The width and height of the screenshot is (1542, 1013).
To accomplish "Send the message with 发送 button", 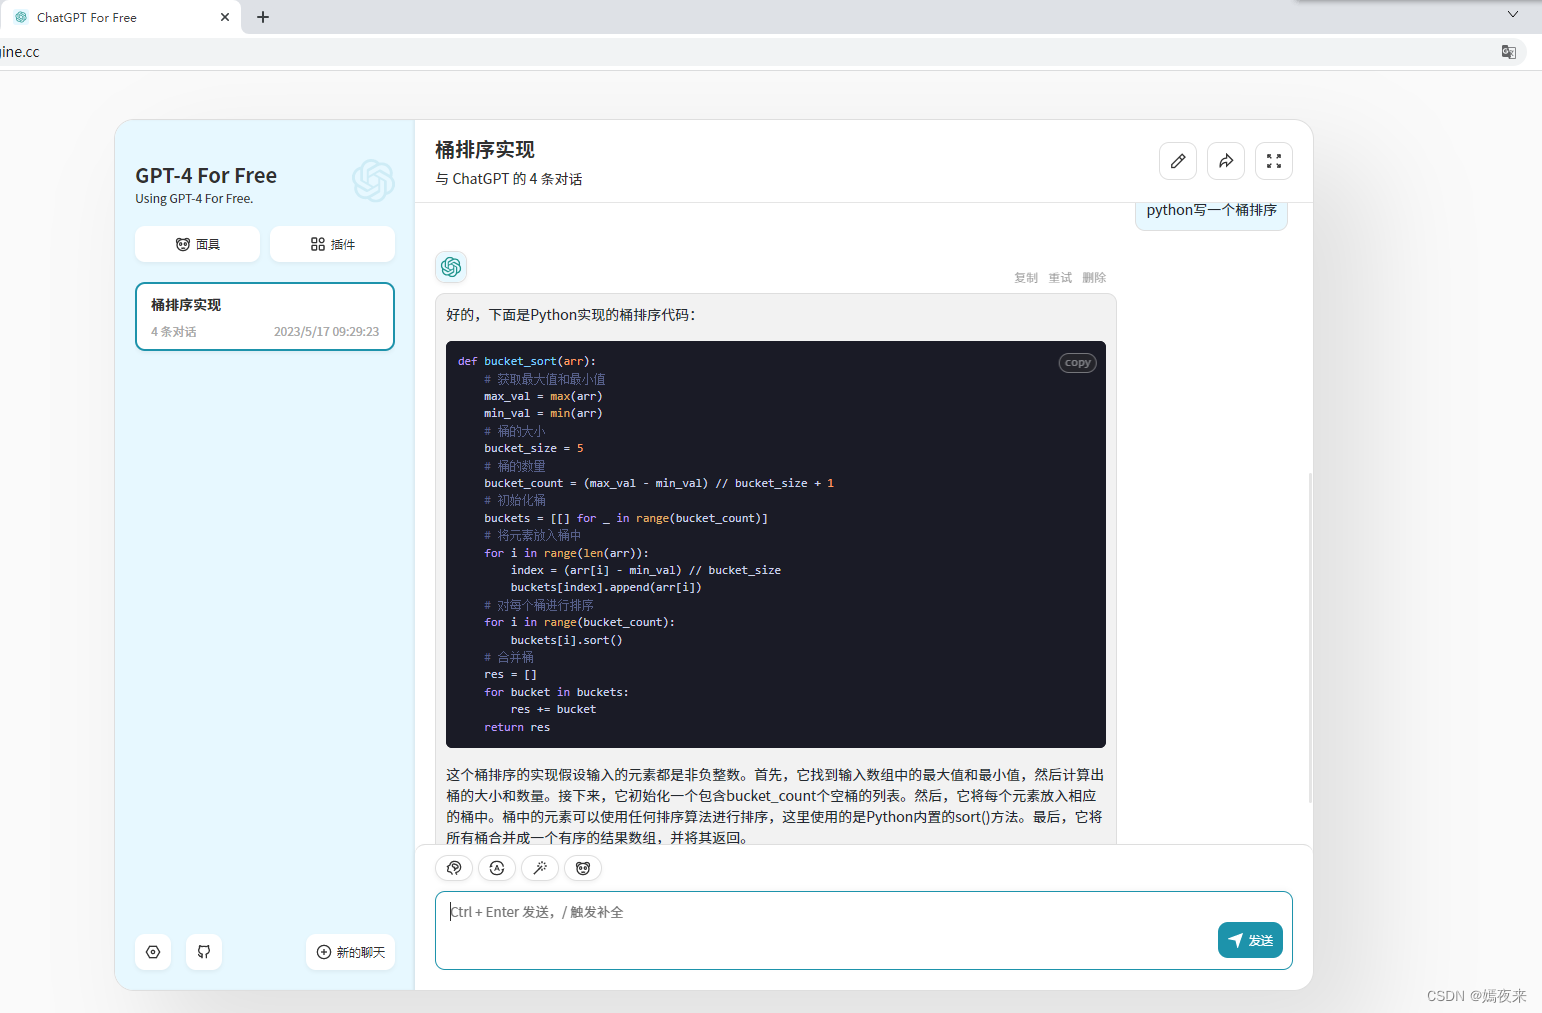I will pyautogui.click(x=1250, y=940).
